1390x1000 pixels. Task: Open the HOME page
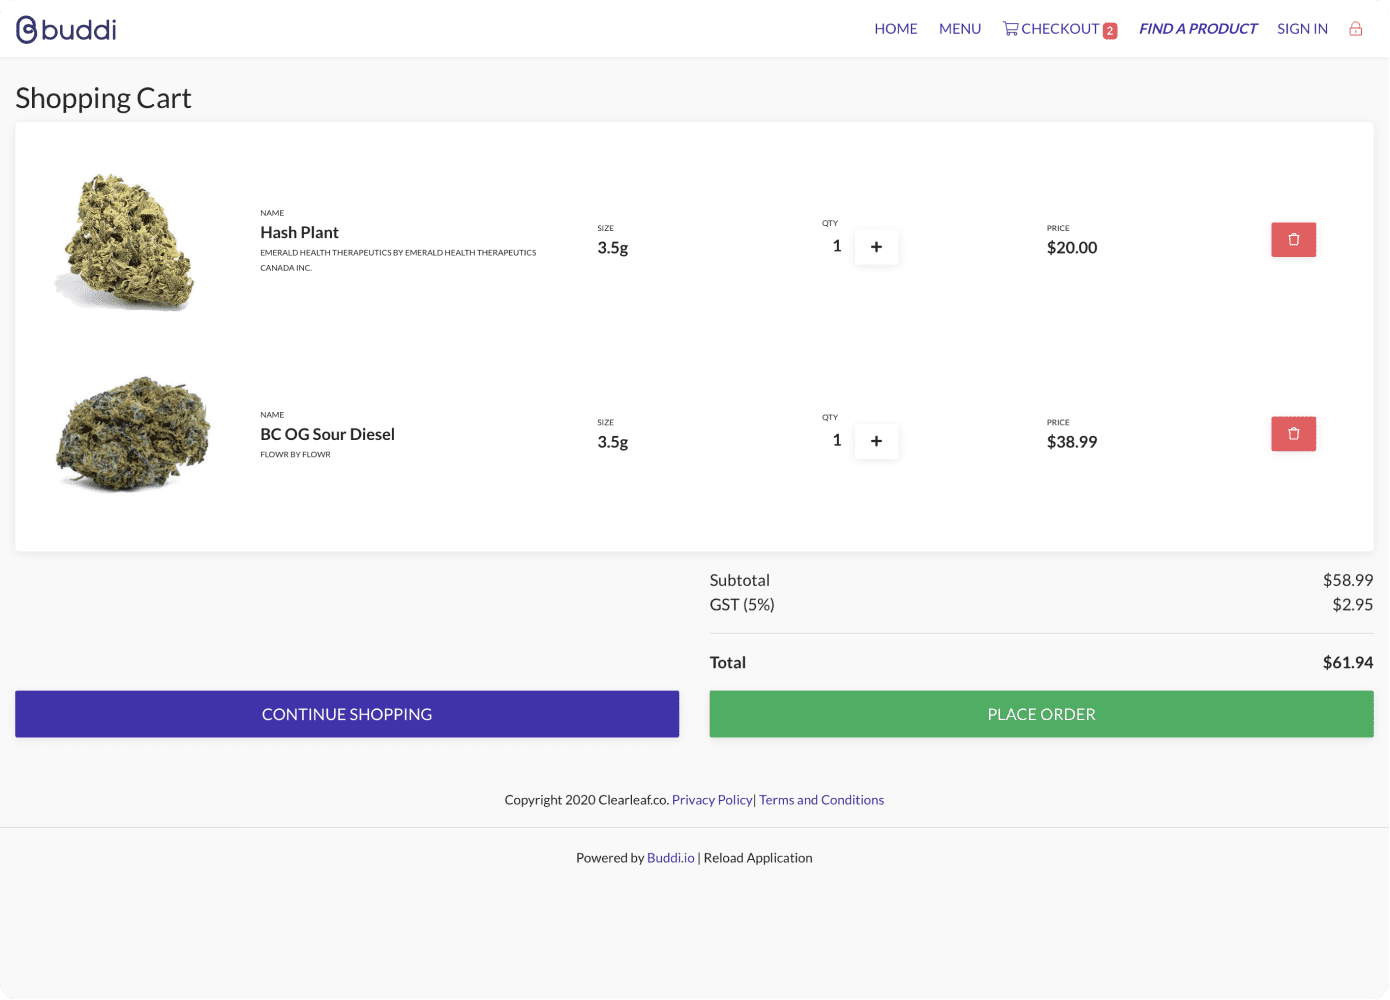pyautogui.click(x=896, y=29)
